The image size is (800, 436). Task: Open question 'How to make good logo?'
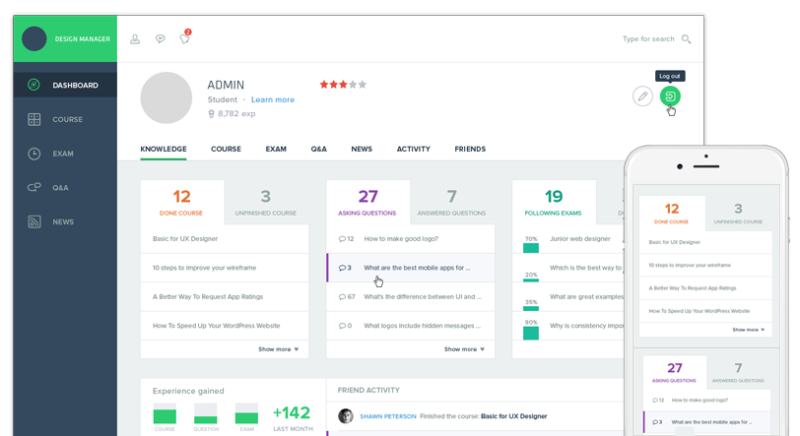coord(401,239)
